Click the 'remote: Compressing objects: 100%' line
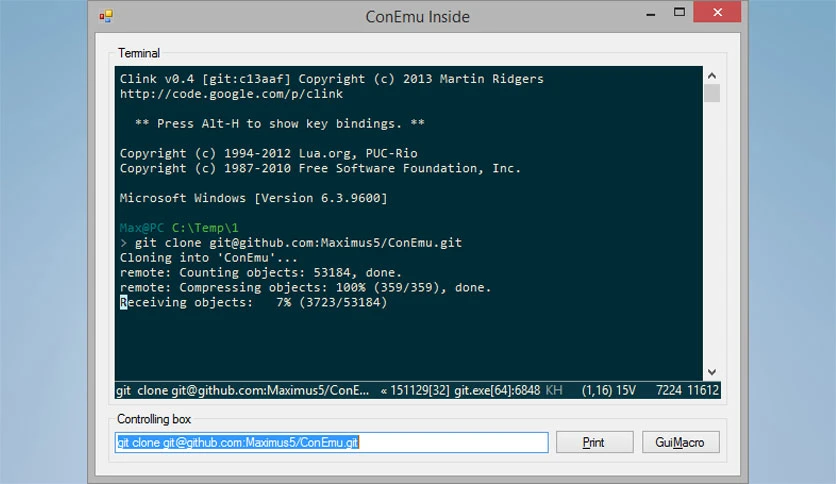This screenshot has height=484, width=836. click(x=305, y=288)
